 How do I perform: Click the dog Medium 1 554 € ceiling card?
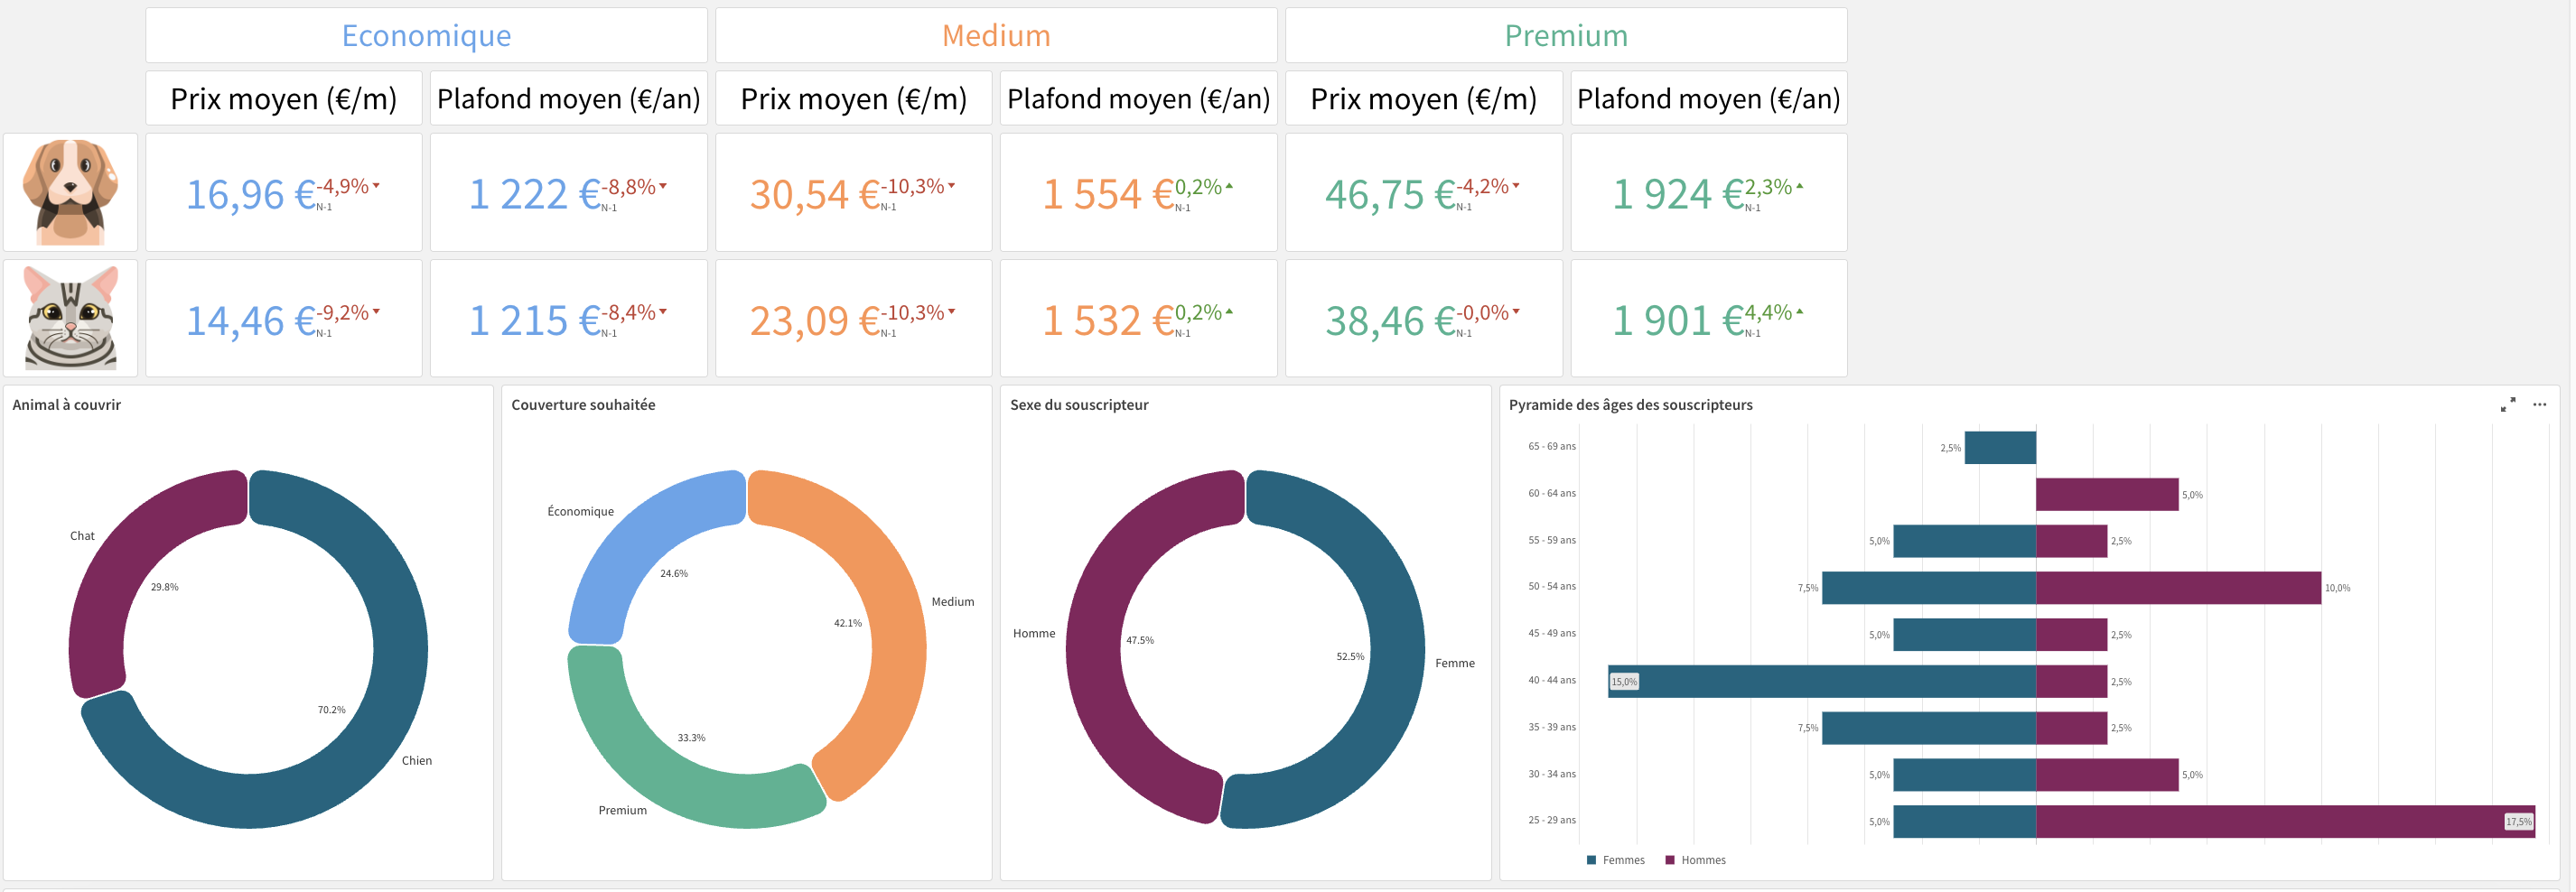[x=1138, y=192]
